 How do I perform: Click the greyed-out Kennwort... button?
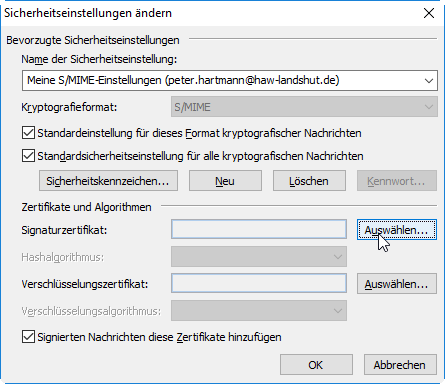[x=397, y=181]
